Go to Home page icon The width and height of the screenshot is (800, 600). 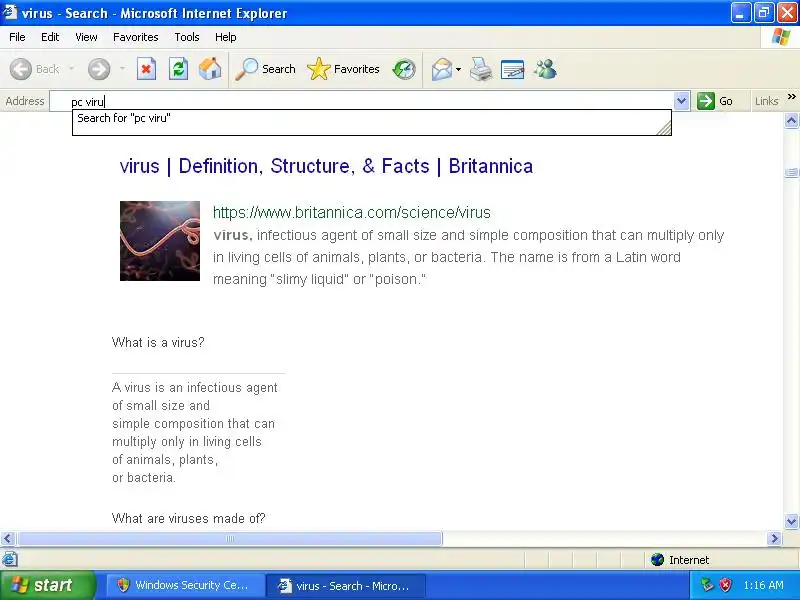click(x=210, y=69)
